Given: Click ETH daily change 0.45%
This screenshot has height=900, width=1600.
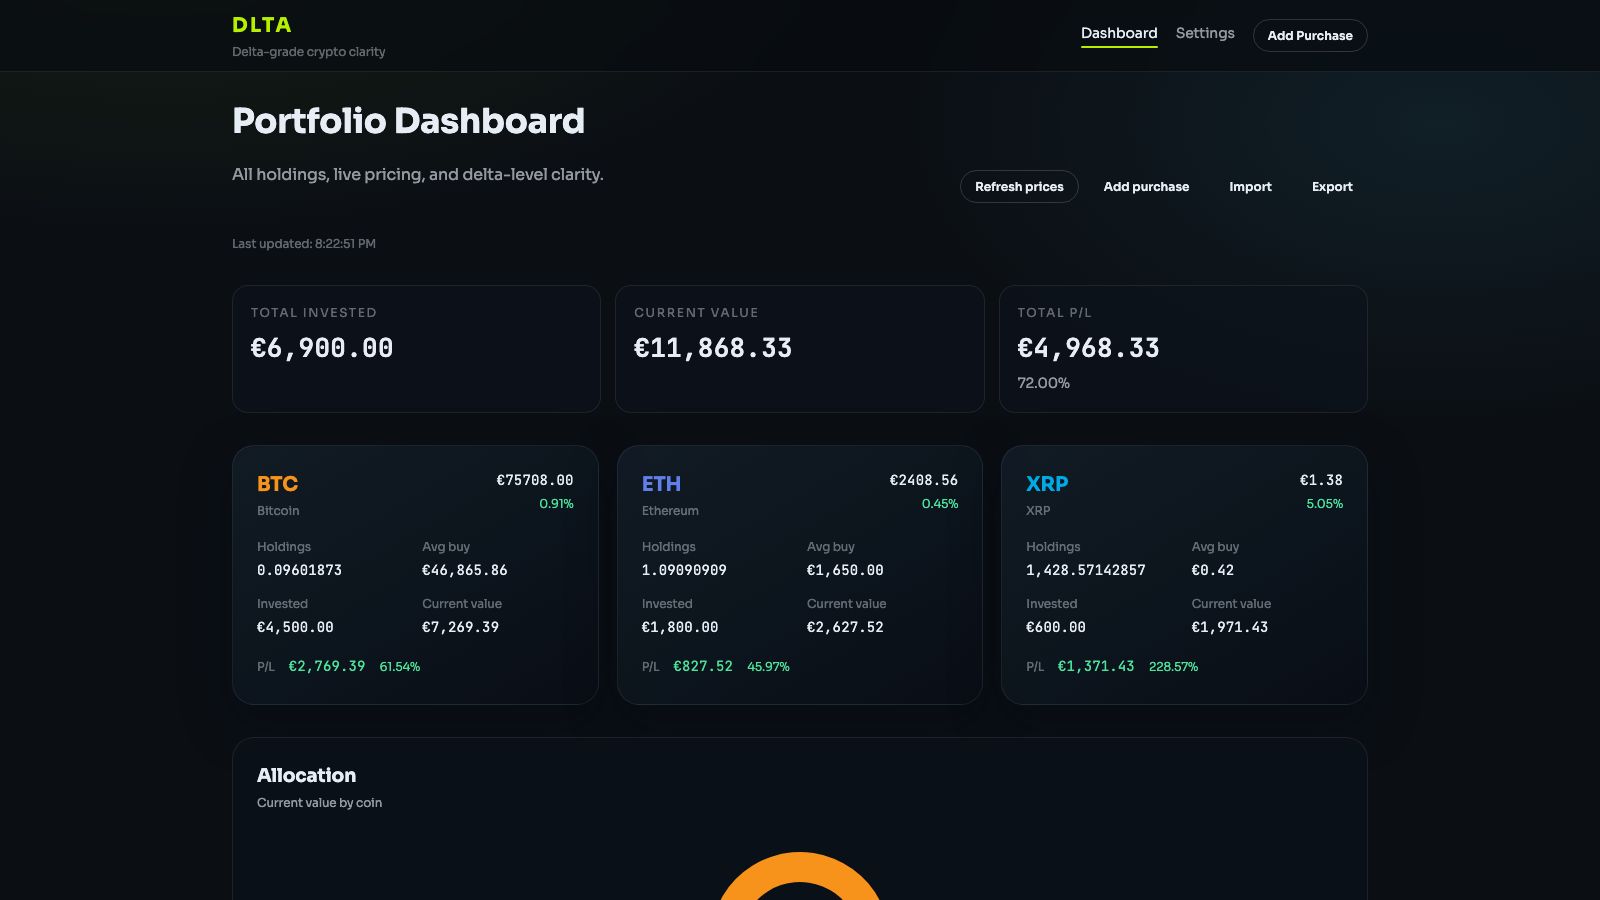Looking at the screenshot, I should click(x=940, y=504).
